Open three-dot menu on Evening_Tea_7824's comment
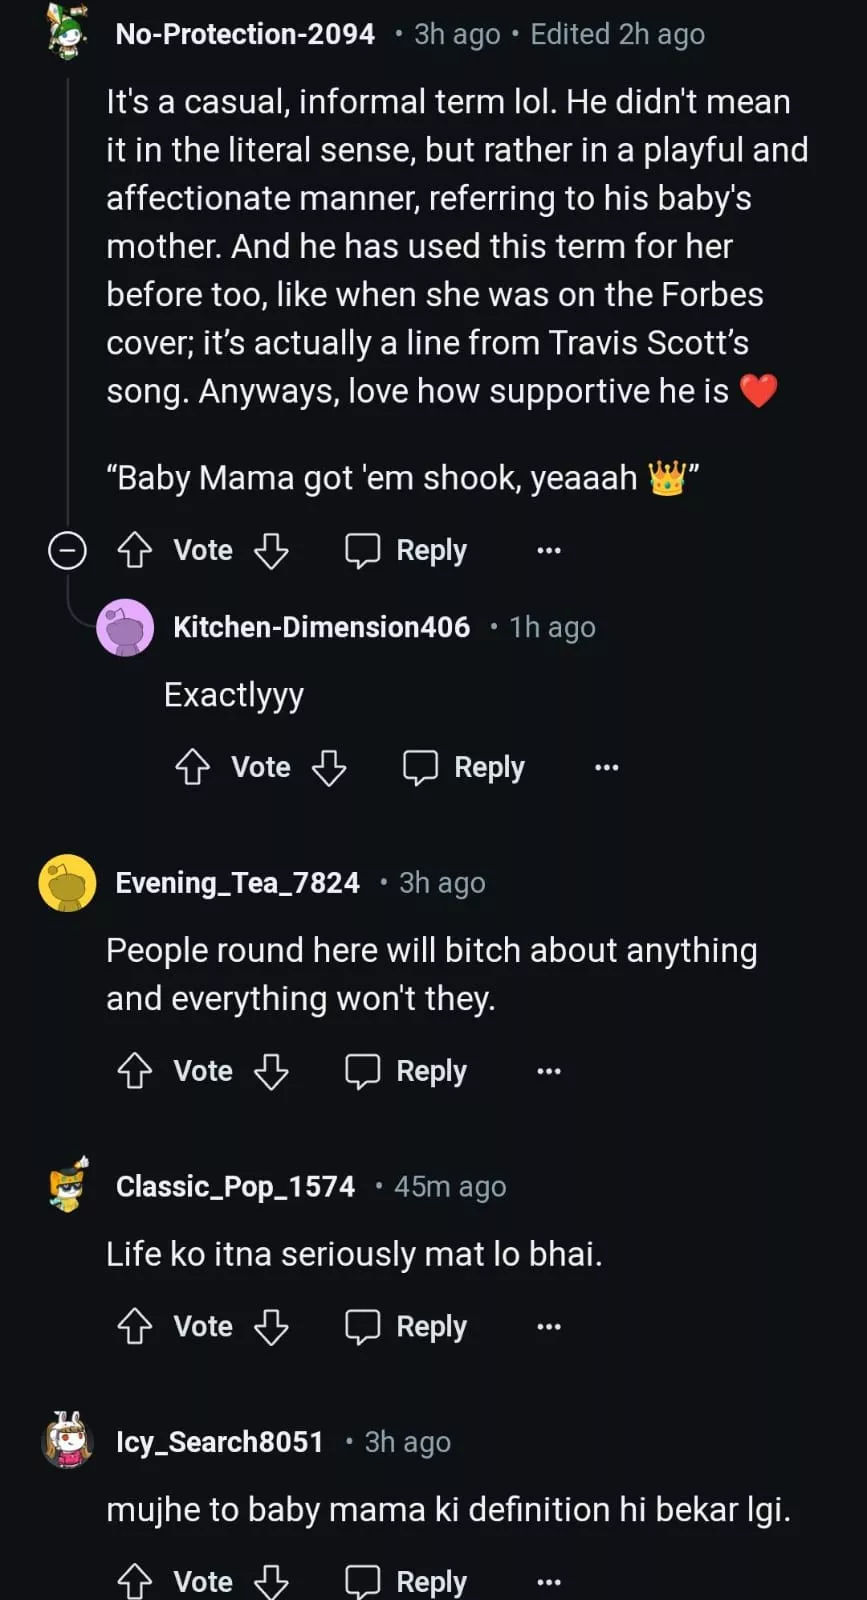The image size is (867, 1600). click(x=549, y=1072)
